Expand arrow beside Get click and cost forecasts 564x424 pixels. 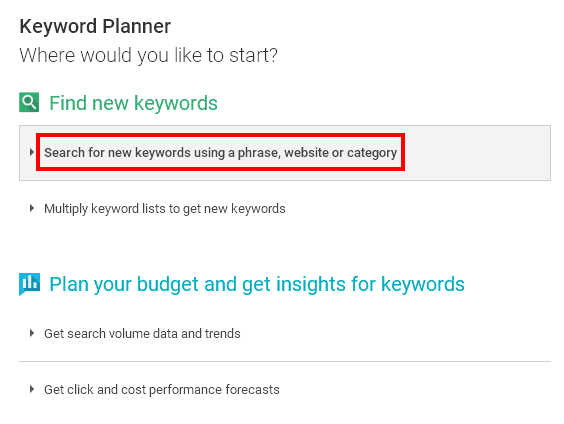point(32,389)
